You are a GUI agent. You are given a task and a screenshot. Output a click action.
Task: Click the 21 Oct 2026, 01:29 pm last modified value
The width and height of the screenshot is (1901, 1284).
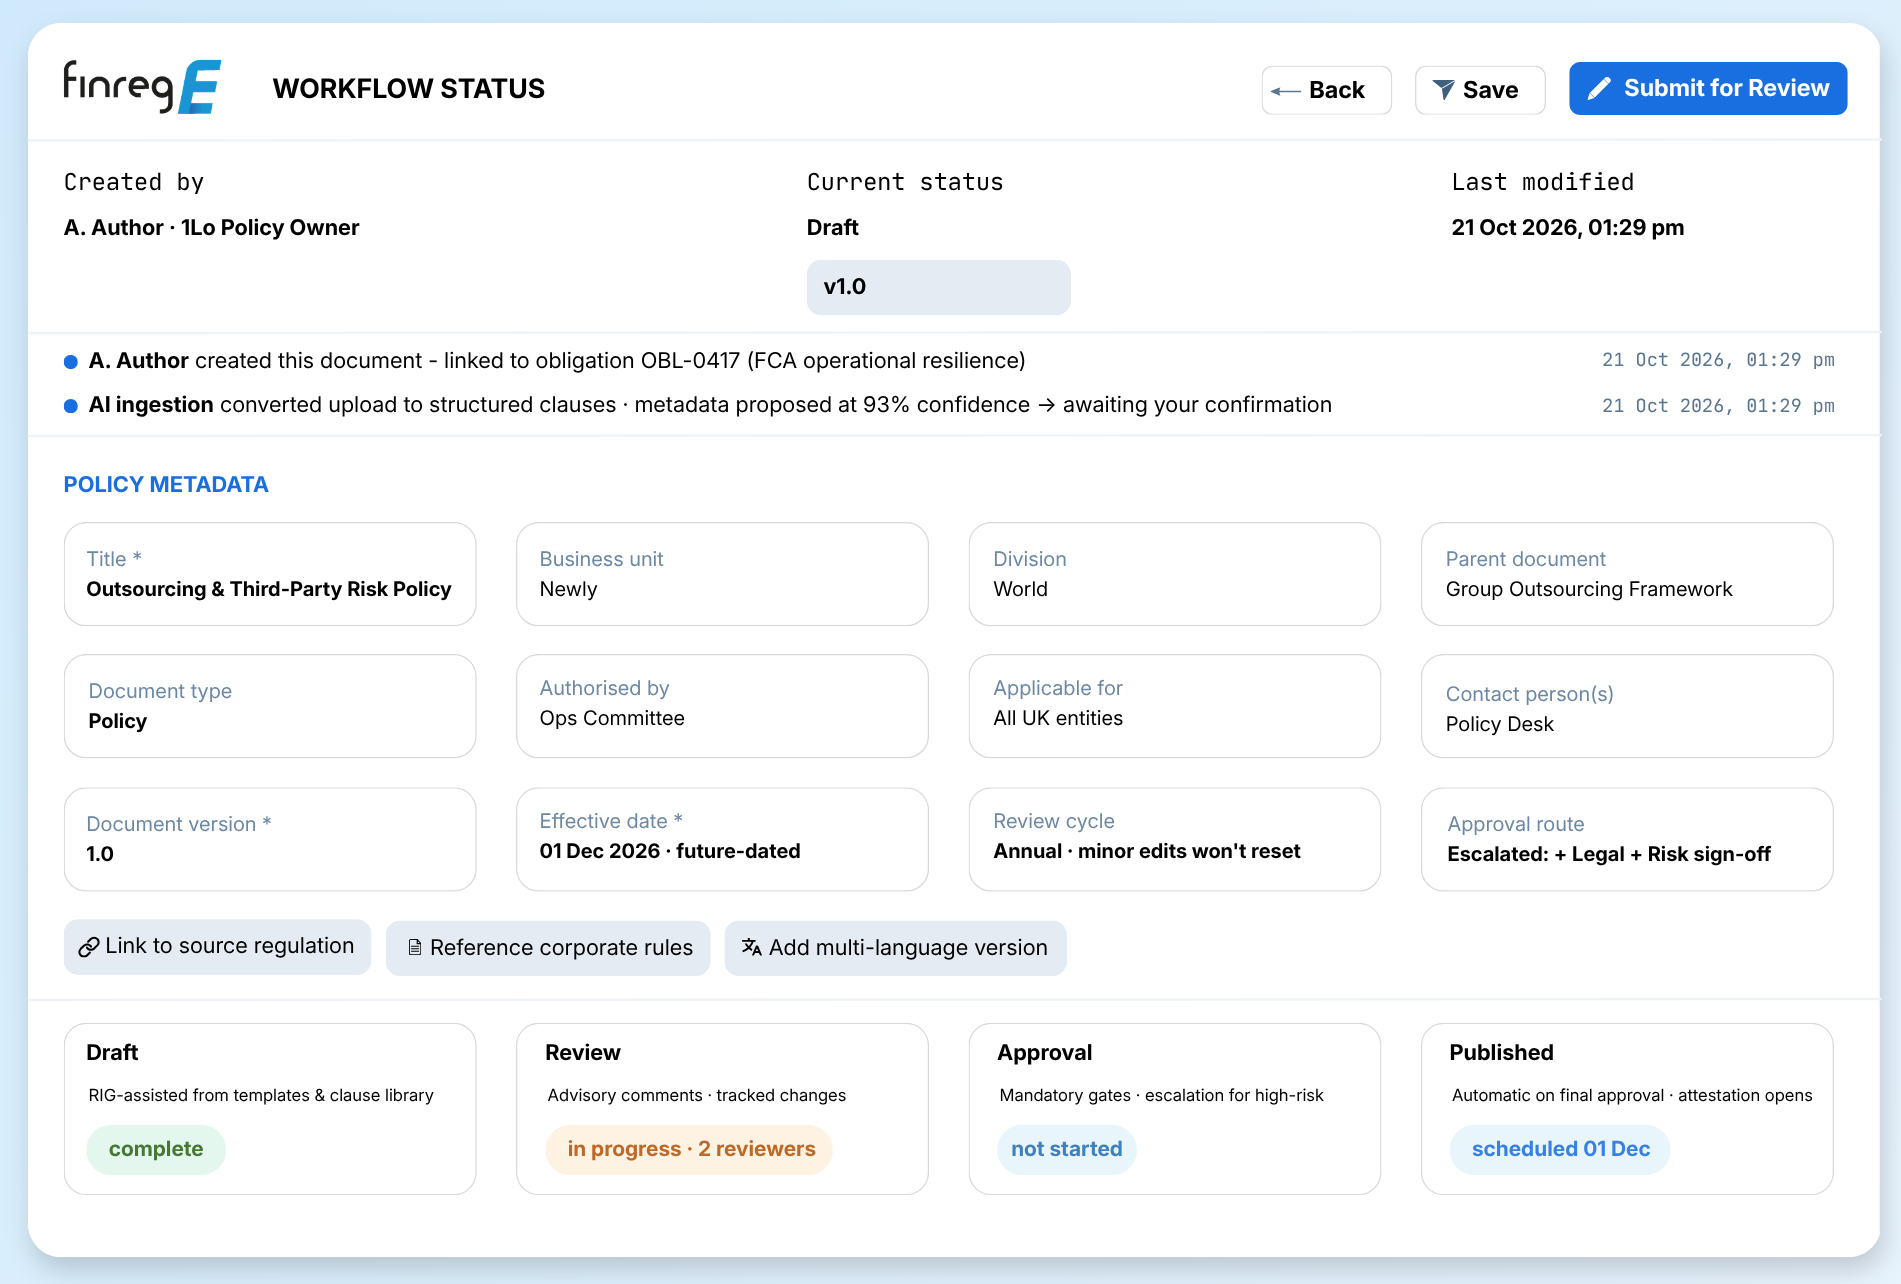(1567, 228)
